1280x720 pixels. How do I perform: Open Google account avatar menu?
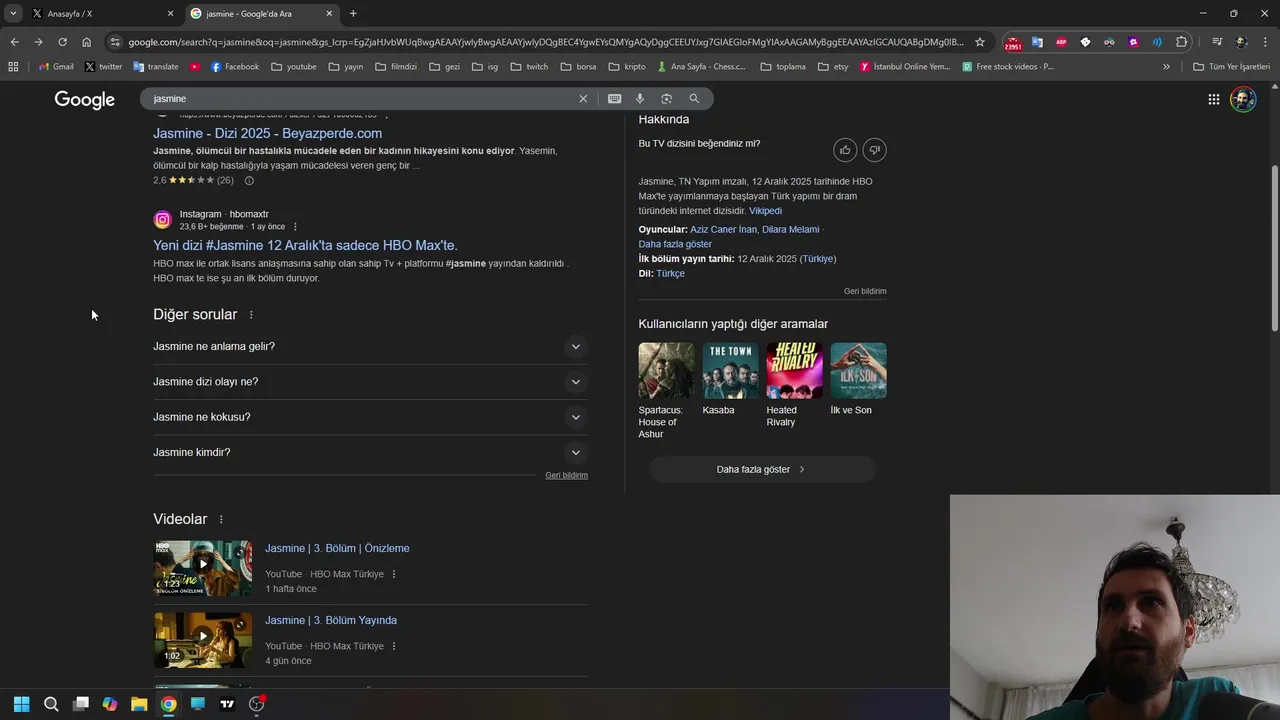[x=1243, y=99]
